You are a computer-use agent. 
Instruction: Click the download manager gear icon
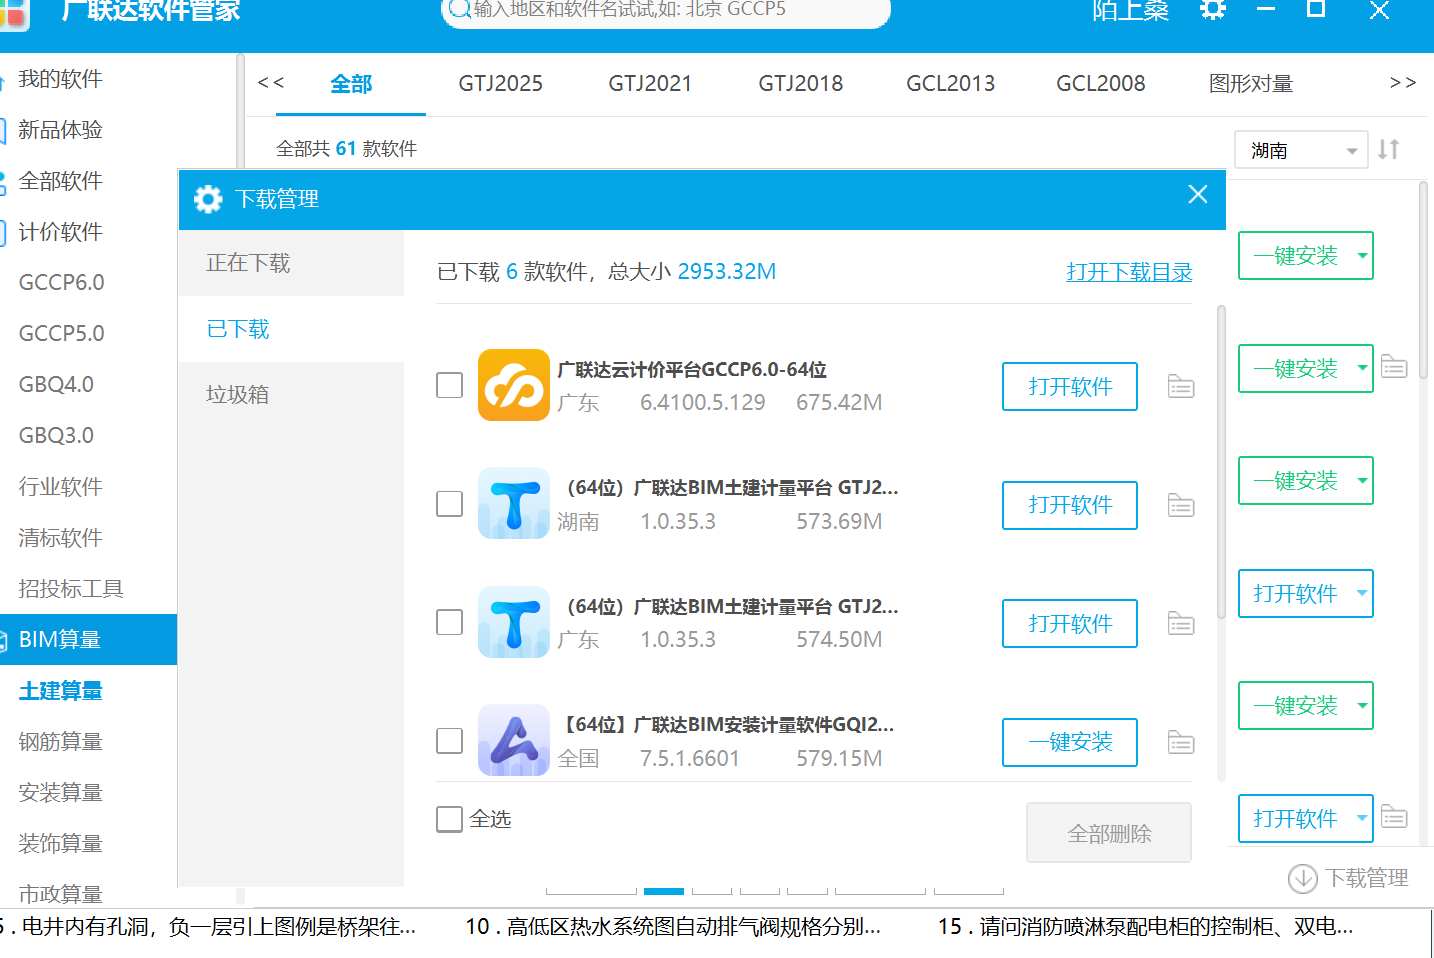(x=208, y=199)
